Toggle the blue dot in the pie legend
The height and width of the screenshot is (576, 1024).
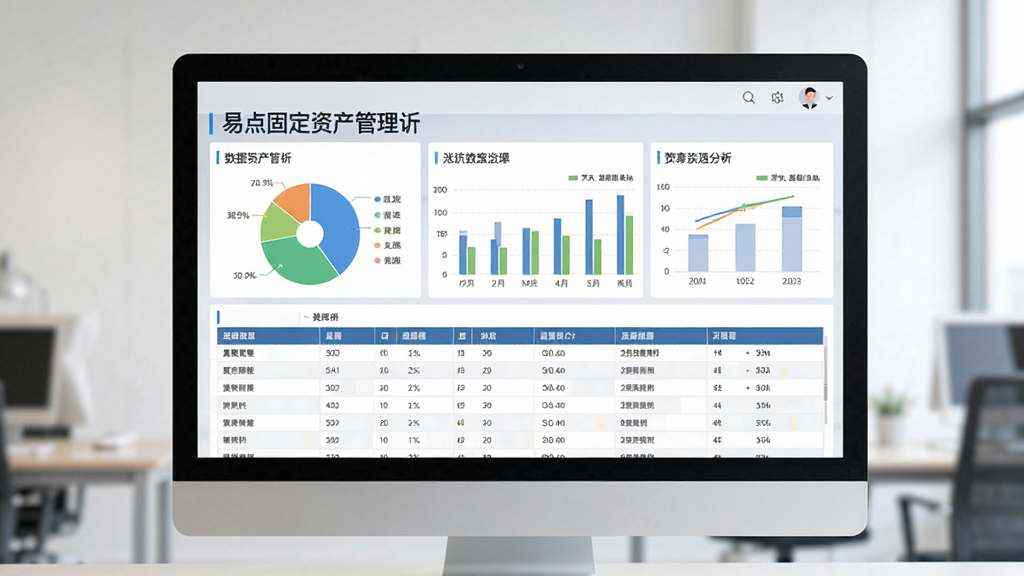tap(377, 199)
